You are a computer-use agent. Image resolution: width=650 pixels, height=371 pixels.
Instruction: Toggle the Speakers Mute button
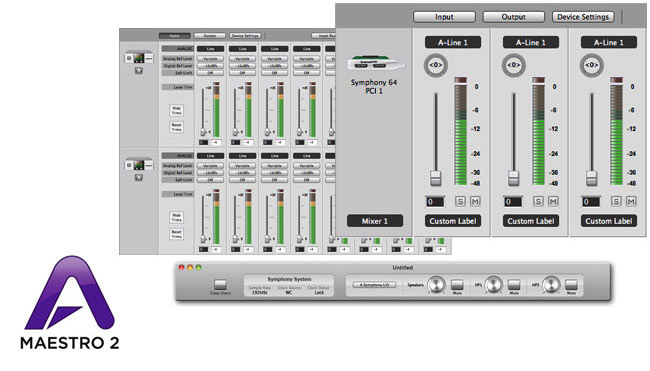click(x=457, y=284)
